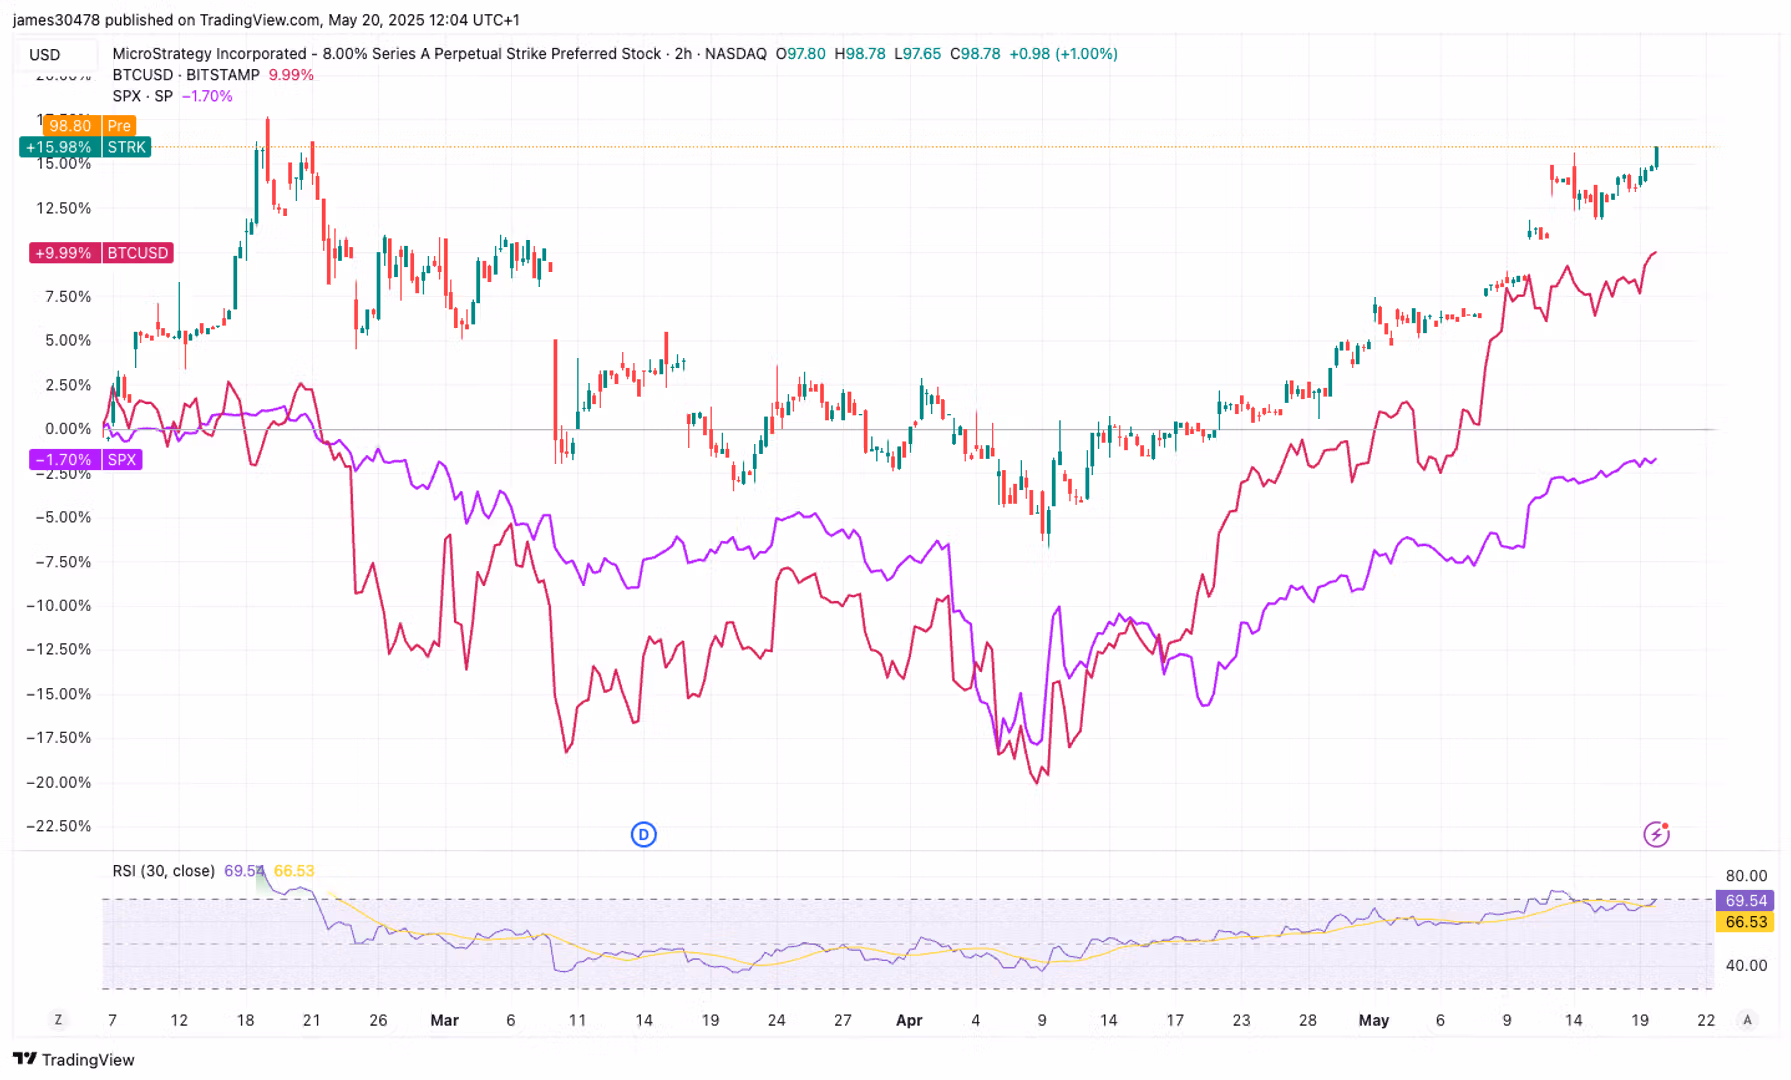
Task: Click the SPX −1.70% price label
Action: pos(85,460)
